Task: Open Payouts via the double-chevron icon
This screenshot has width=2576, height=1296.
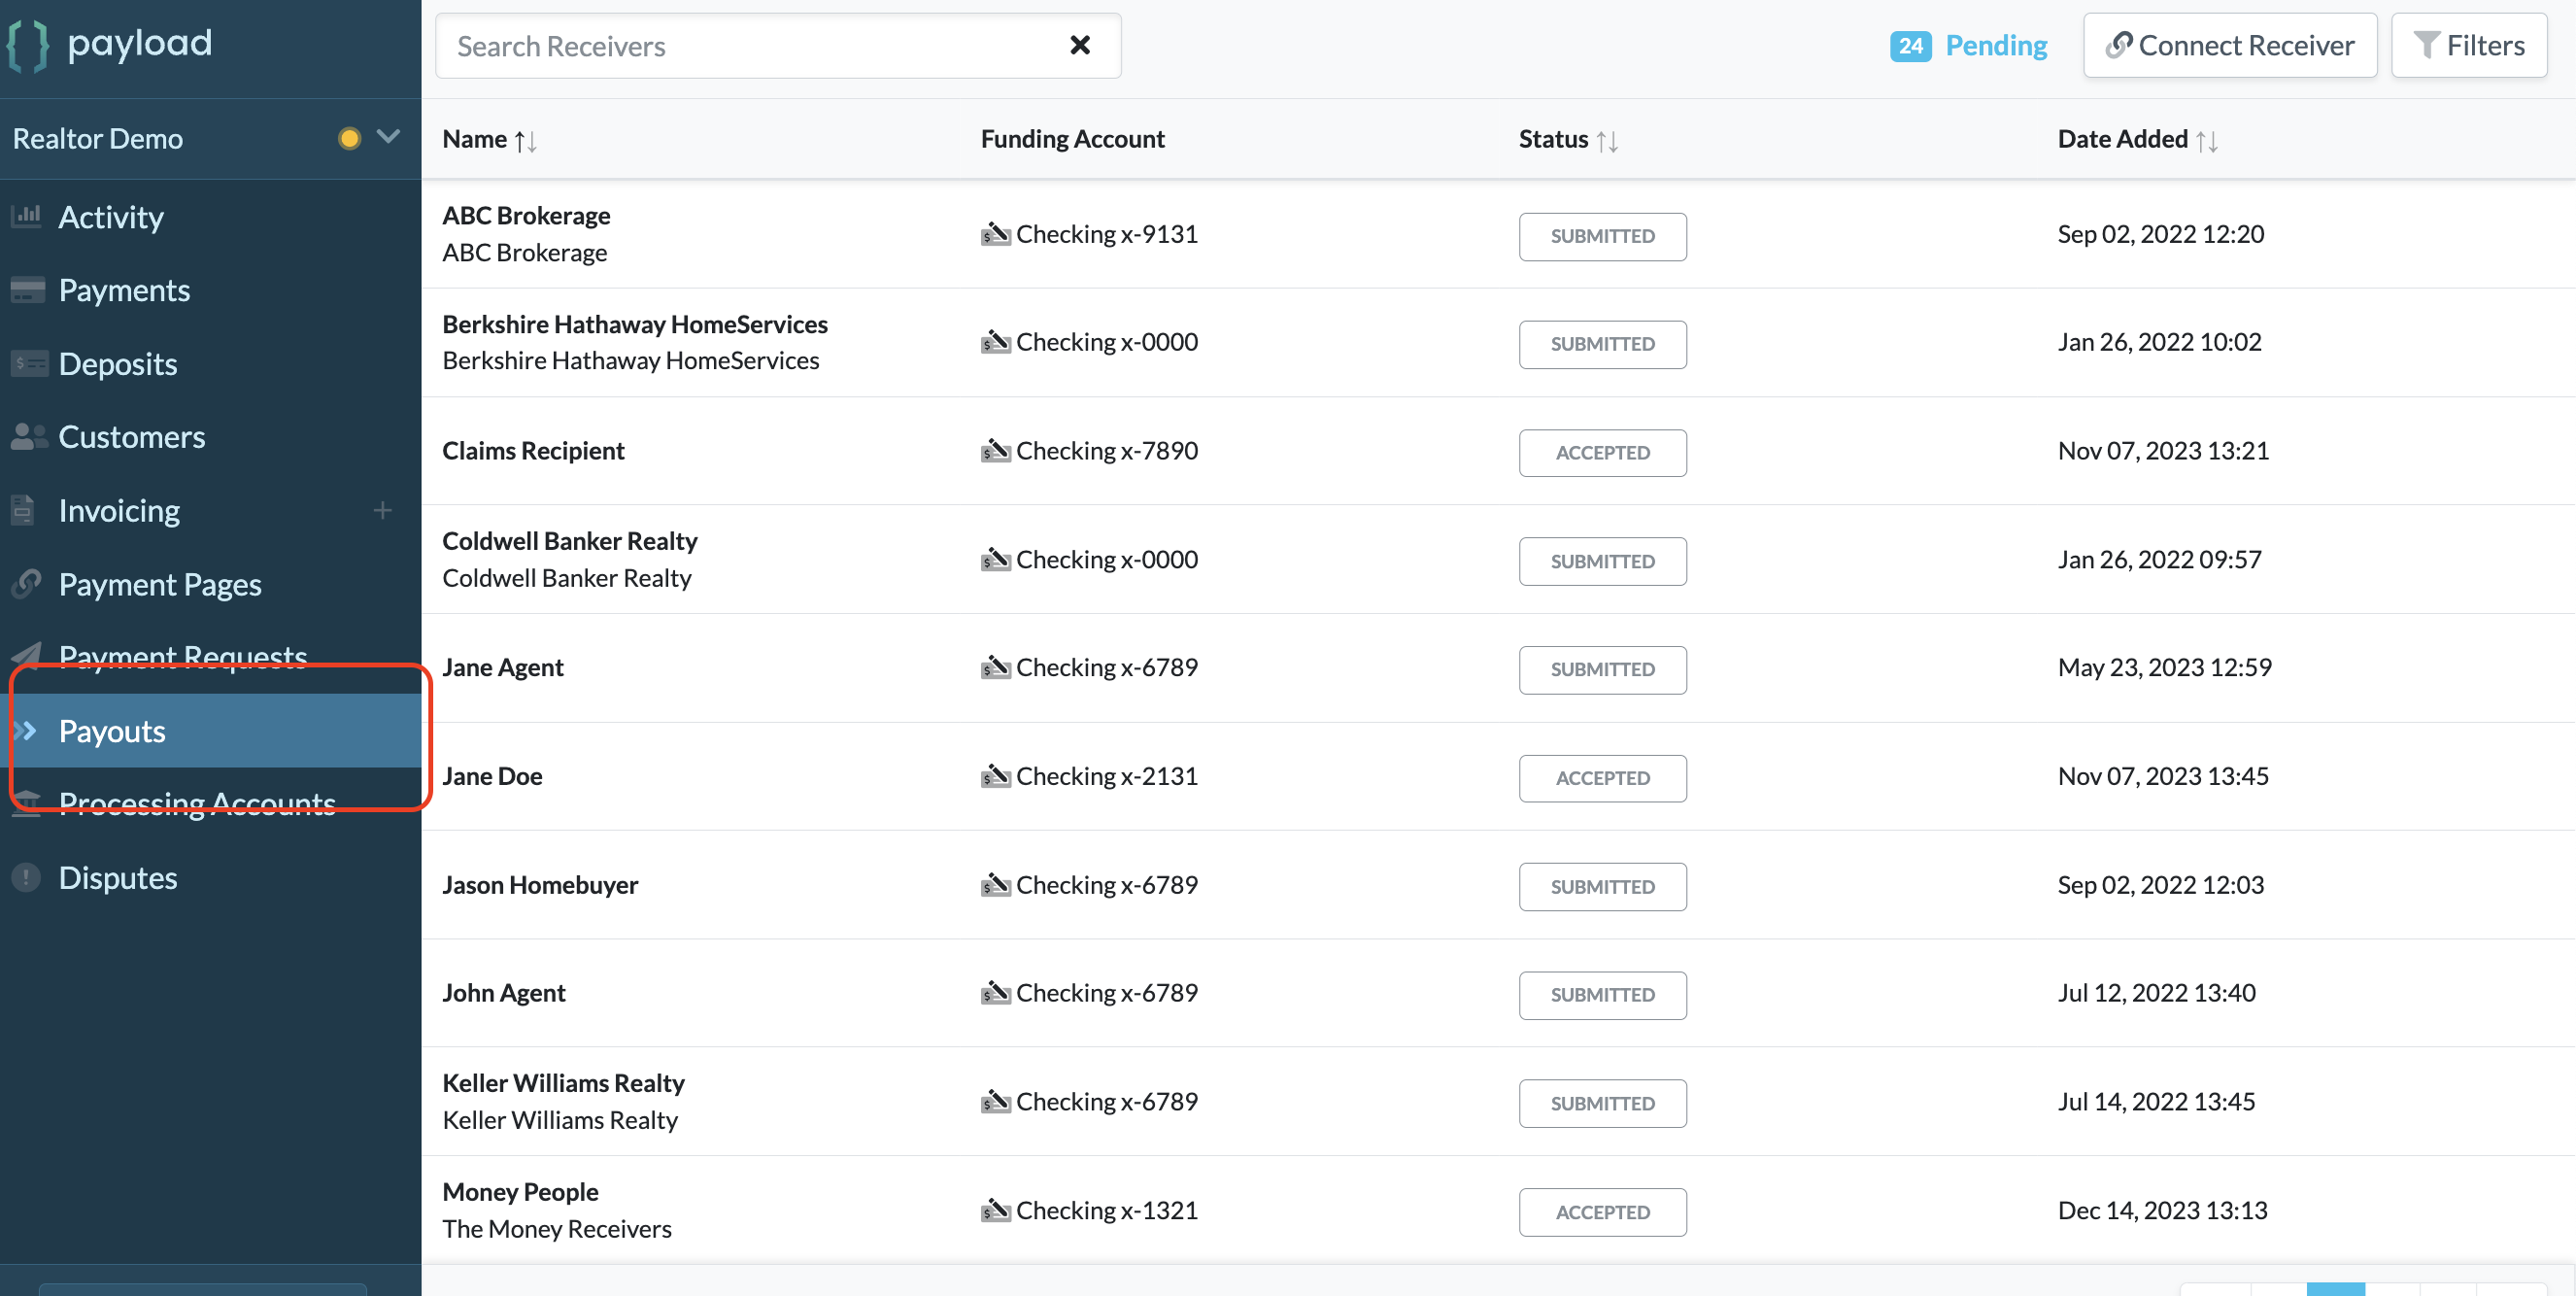Action: point(27,731)
